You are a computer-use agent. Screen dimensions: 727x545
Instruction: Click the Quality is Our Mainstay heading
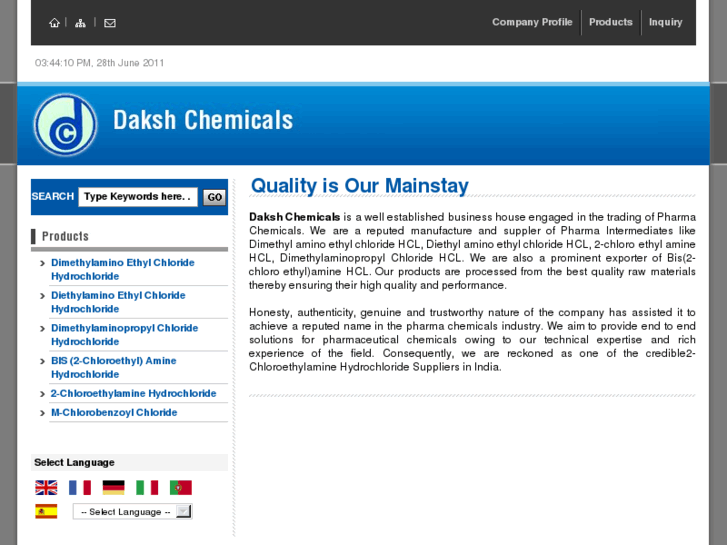click(x=360, y=186)
